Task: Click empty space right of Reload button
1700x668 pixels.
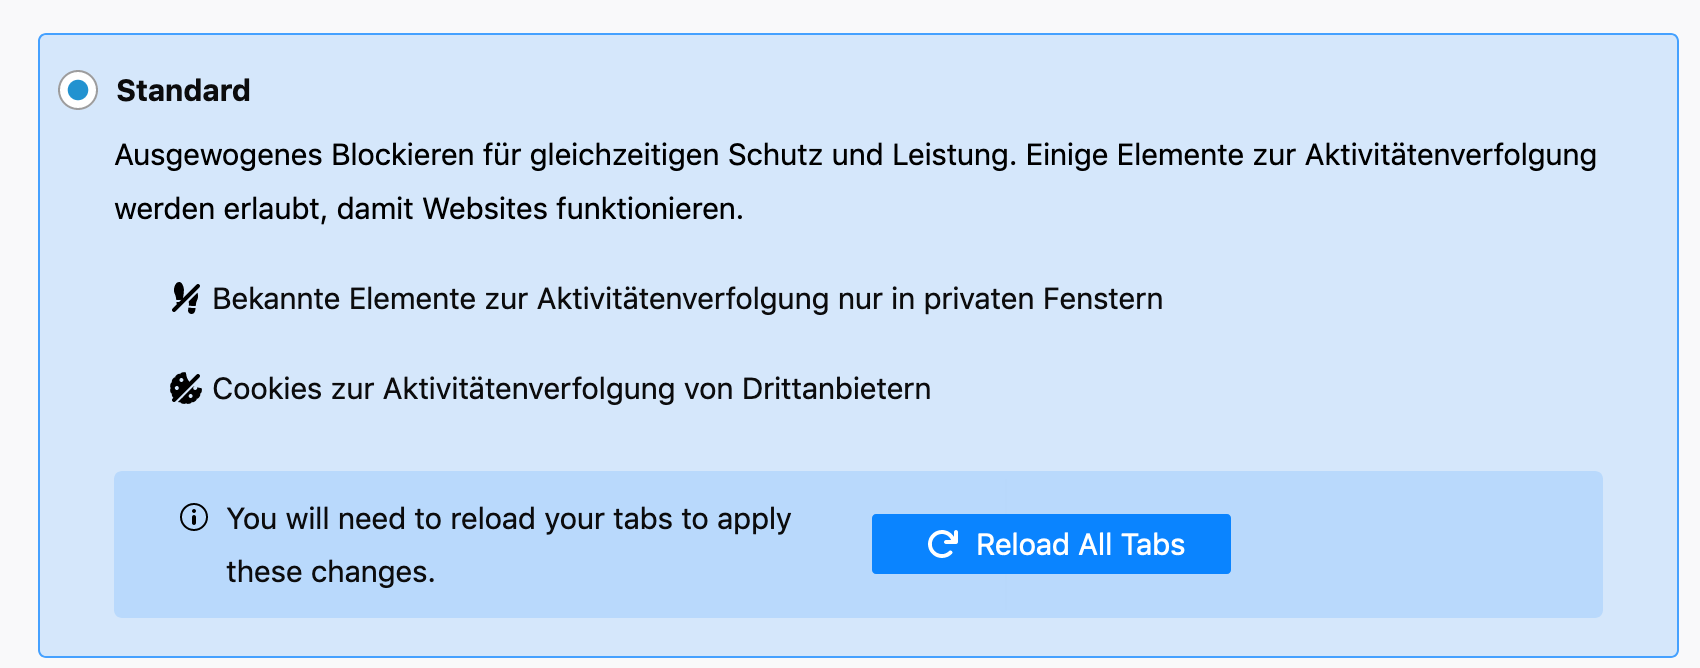Action: pos(1410,544)
